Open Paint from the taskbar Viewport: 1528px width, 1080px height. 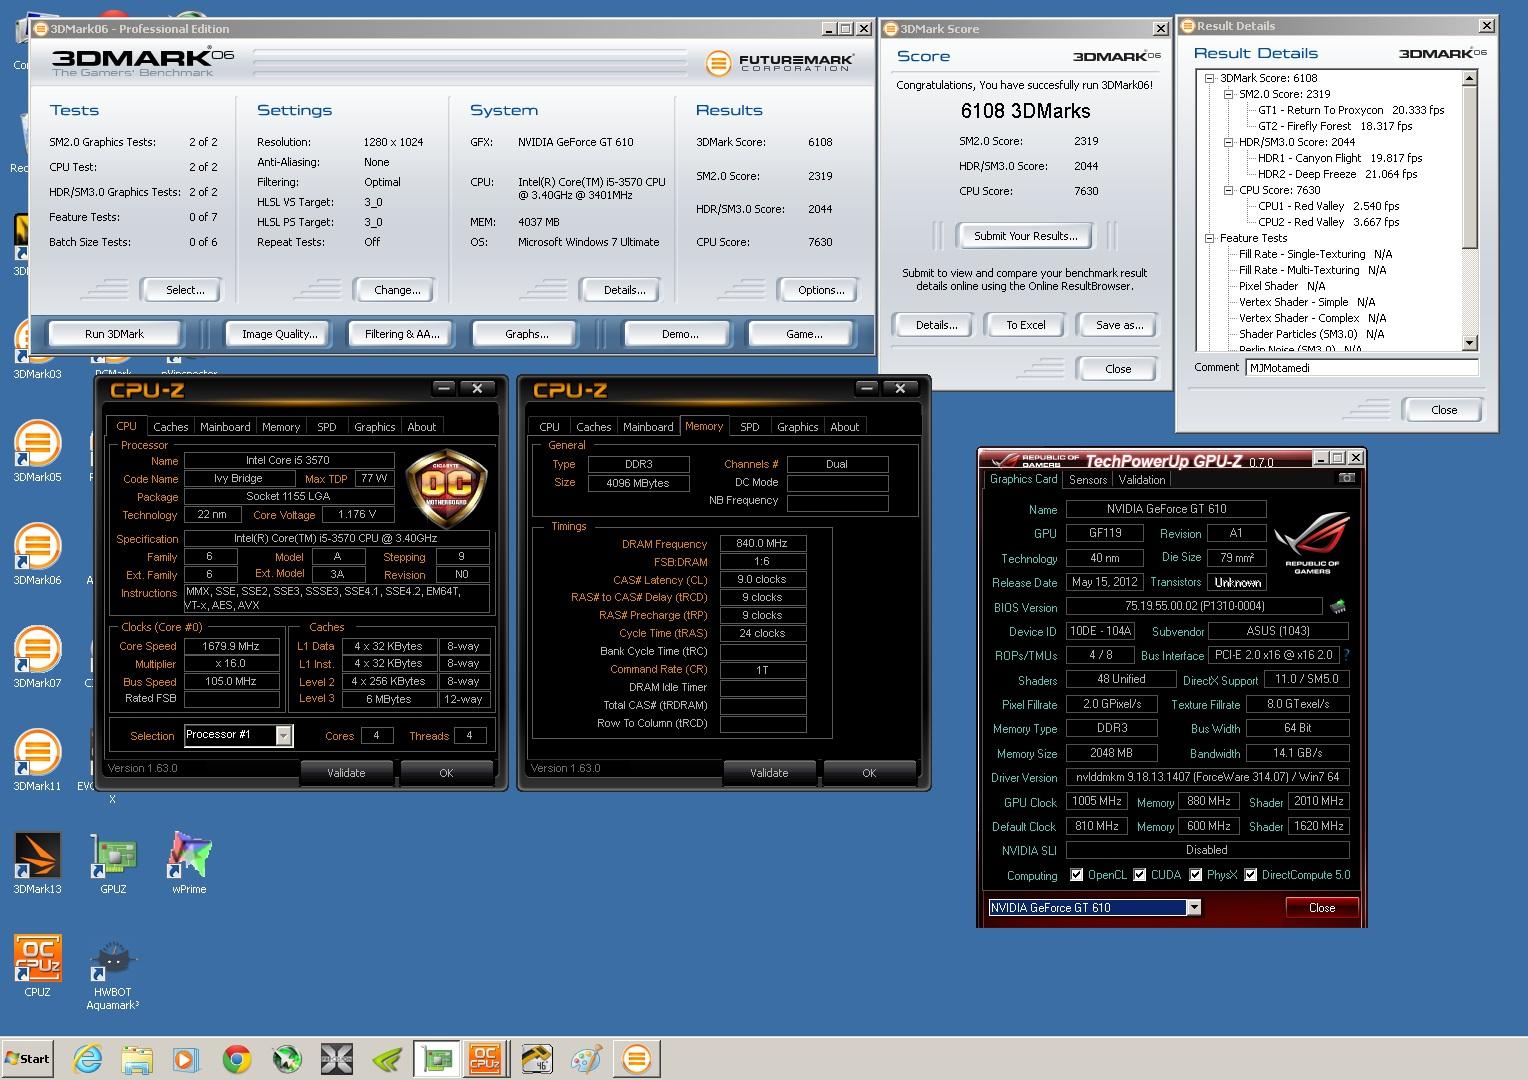pyautogui.click(x=586, y=1058)
